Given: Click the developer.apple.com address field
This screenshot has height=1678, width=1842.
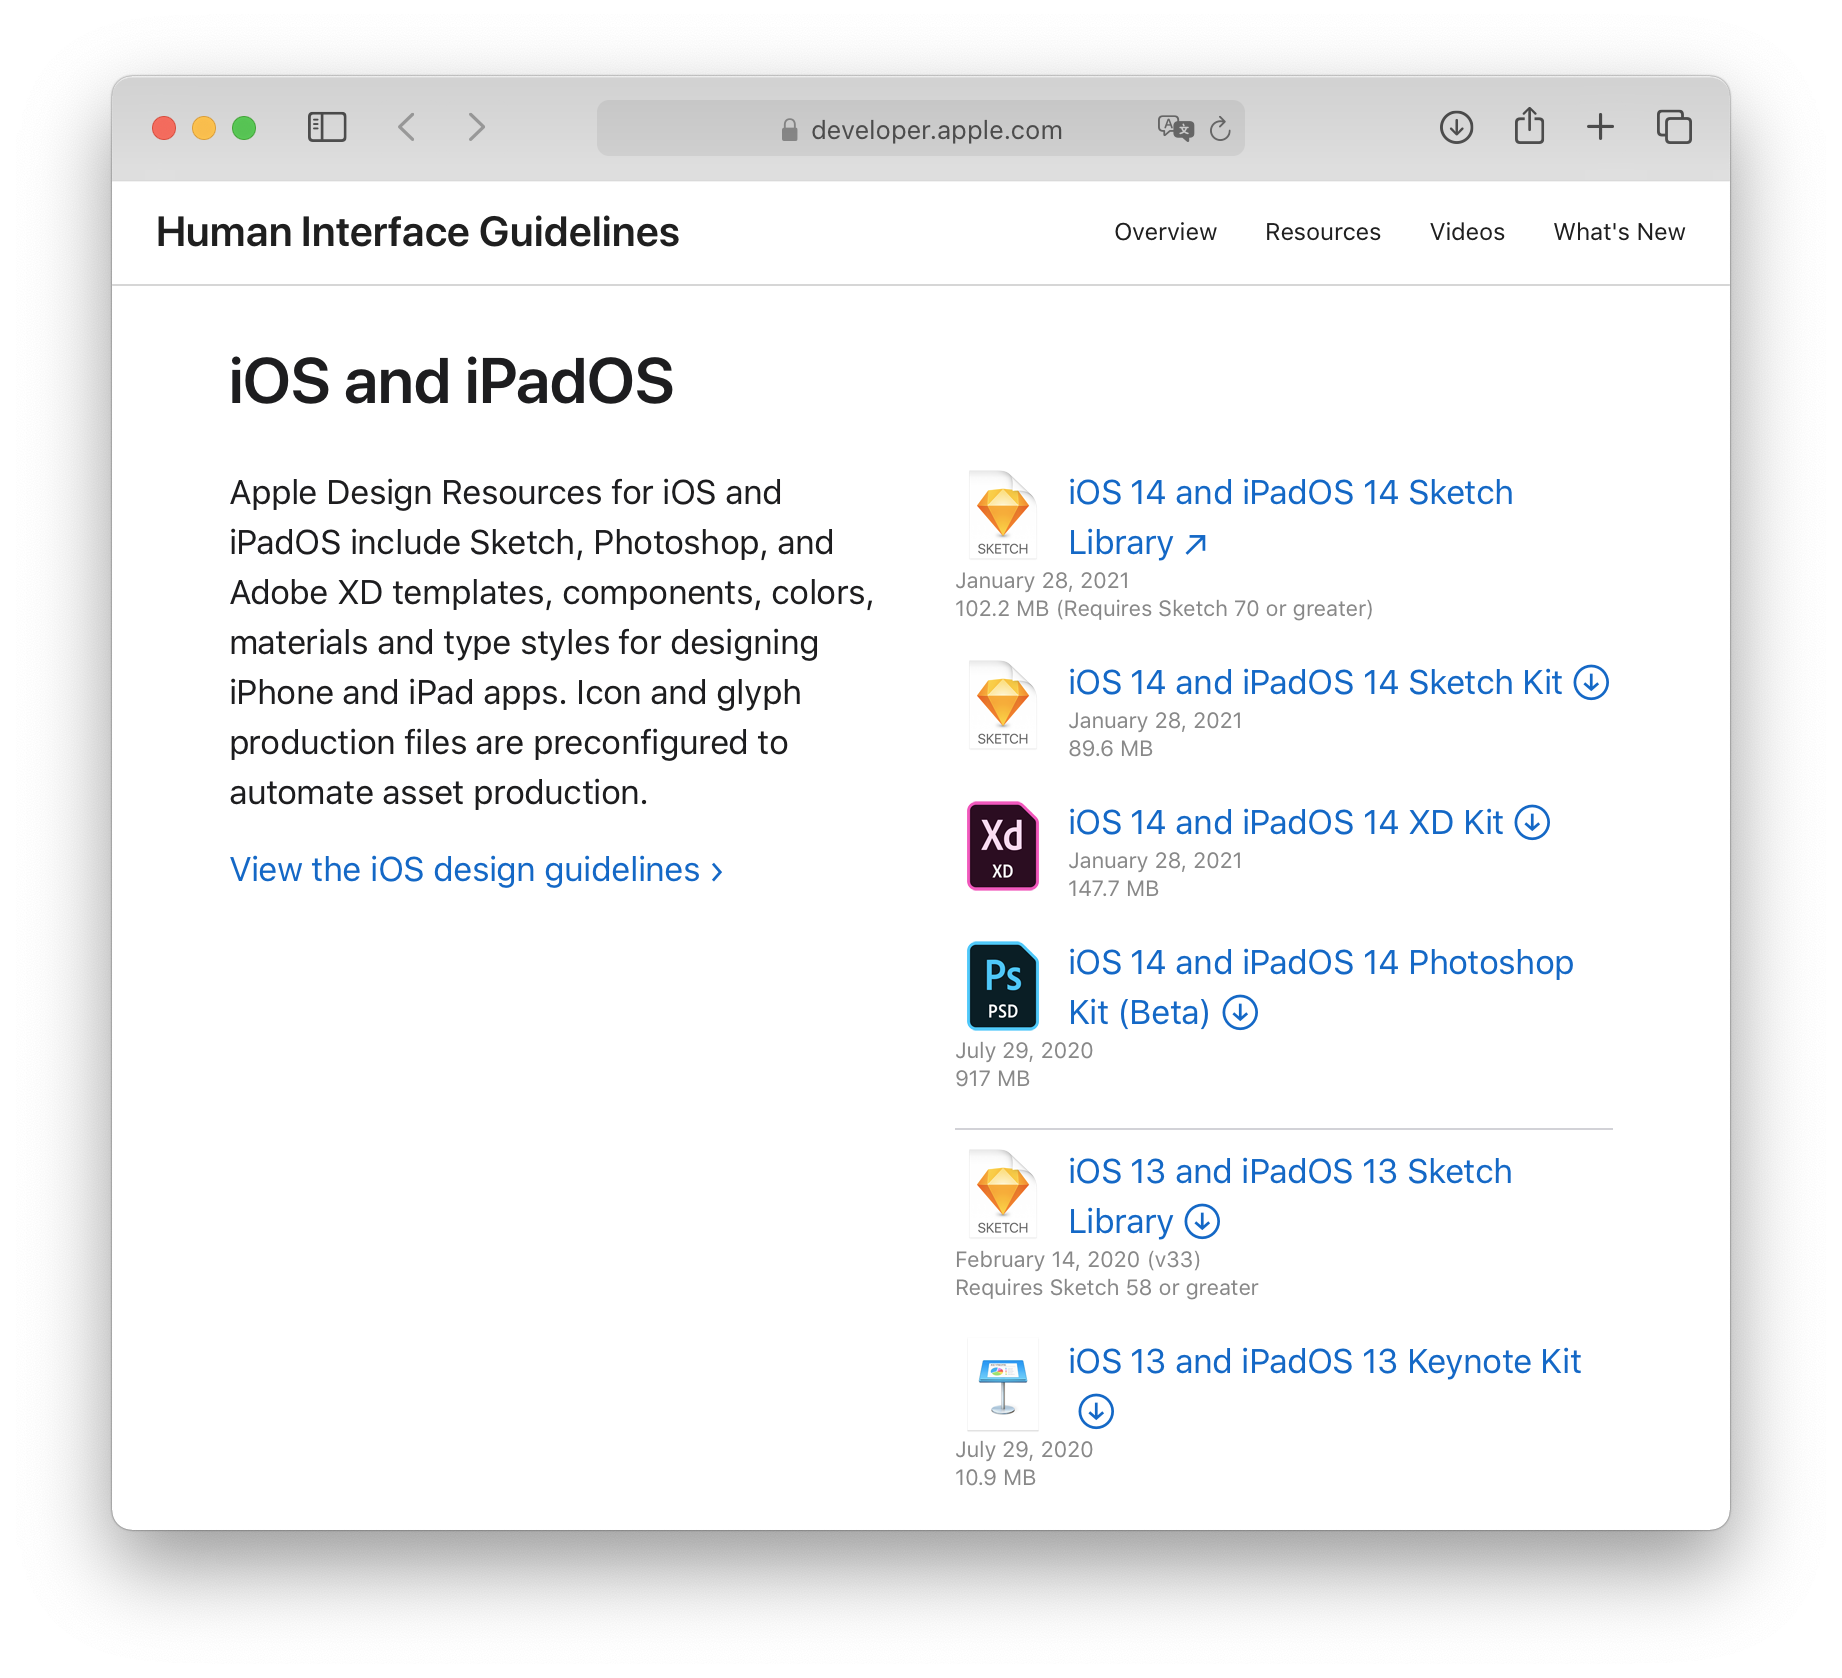Looking at the screenshot, I should click(920, 128).
